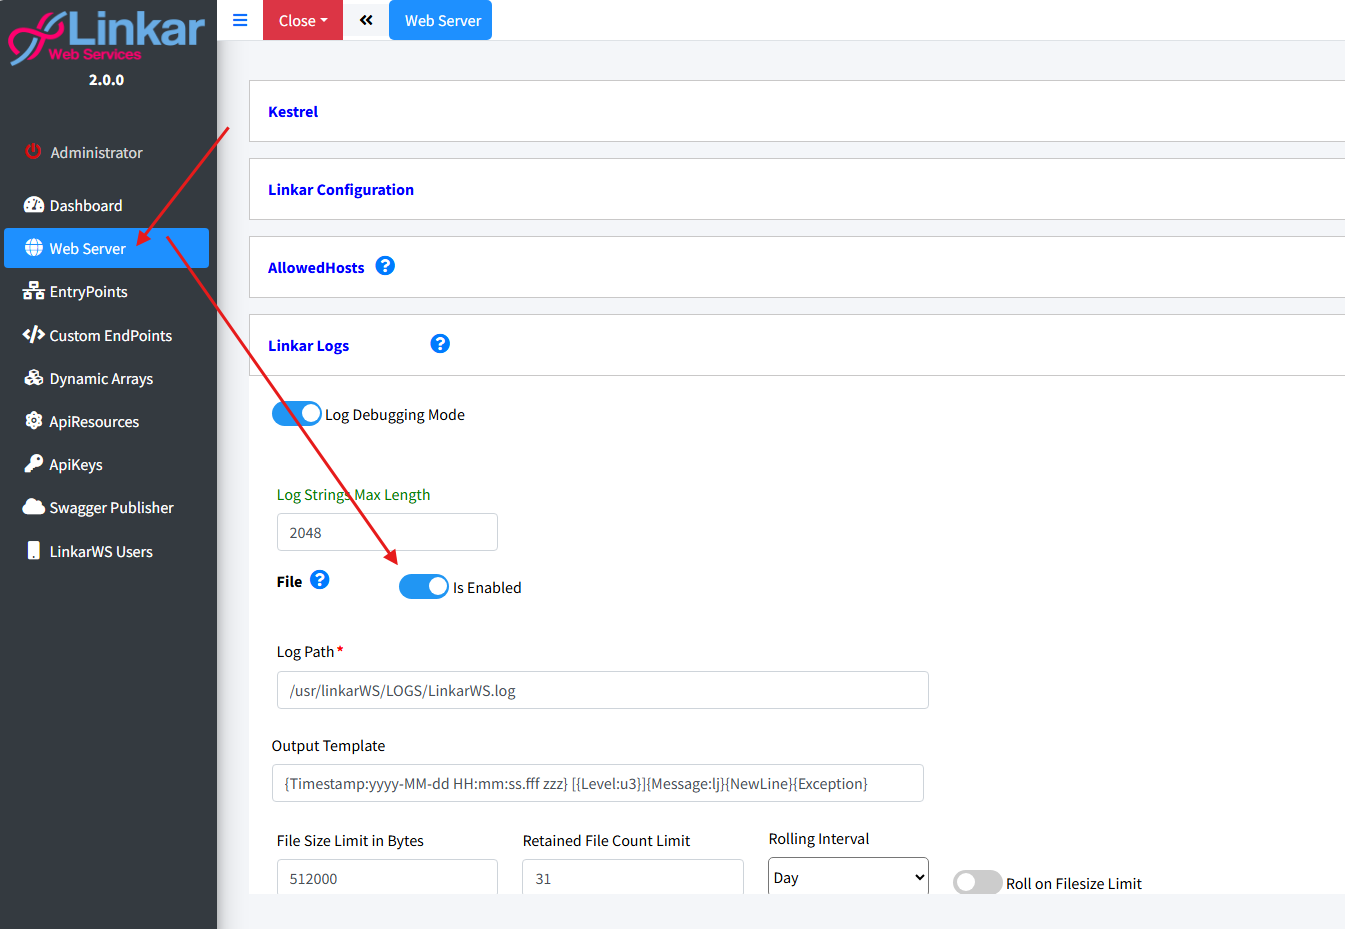Viewport: 1345px width, 929px height.
Task: Open Dashboard from the sidebar
Action: 86,206
